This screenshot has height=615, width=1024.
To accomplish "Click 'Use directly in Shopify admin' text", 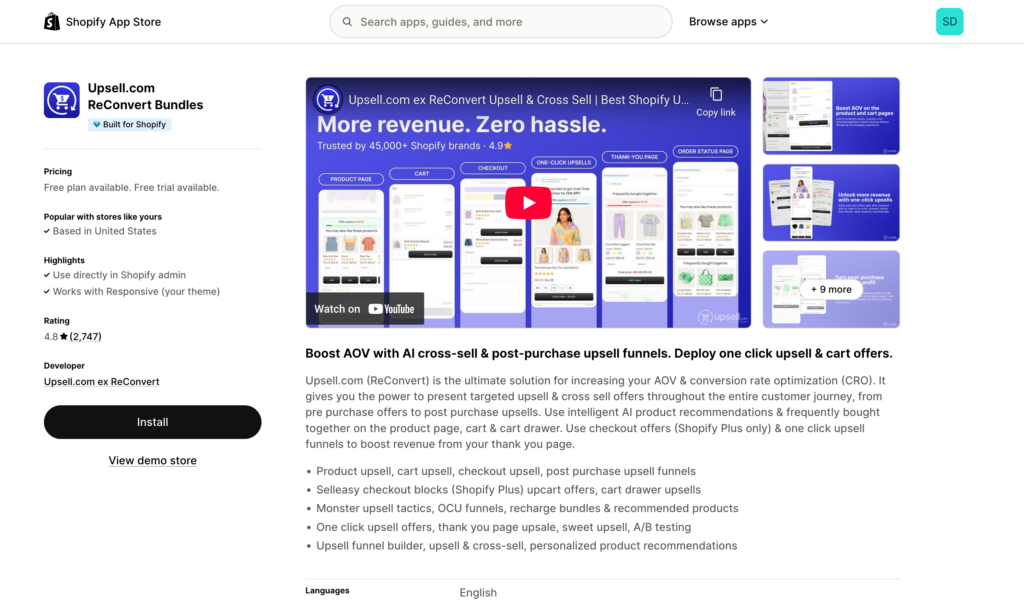I will (x=119, y=275).
